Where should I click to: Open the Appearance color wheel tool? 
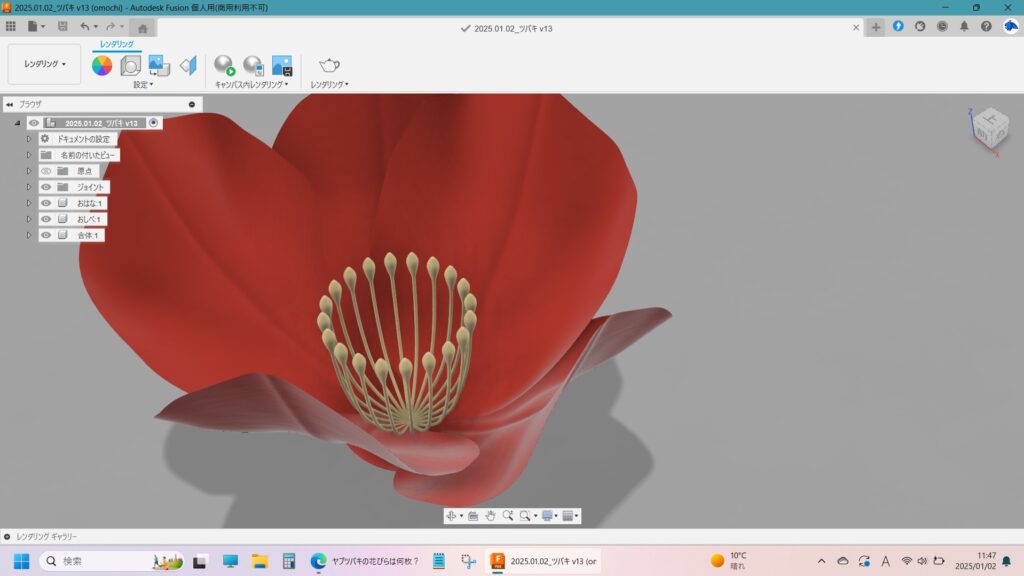102,66
